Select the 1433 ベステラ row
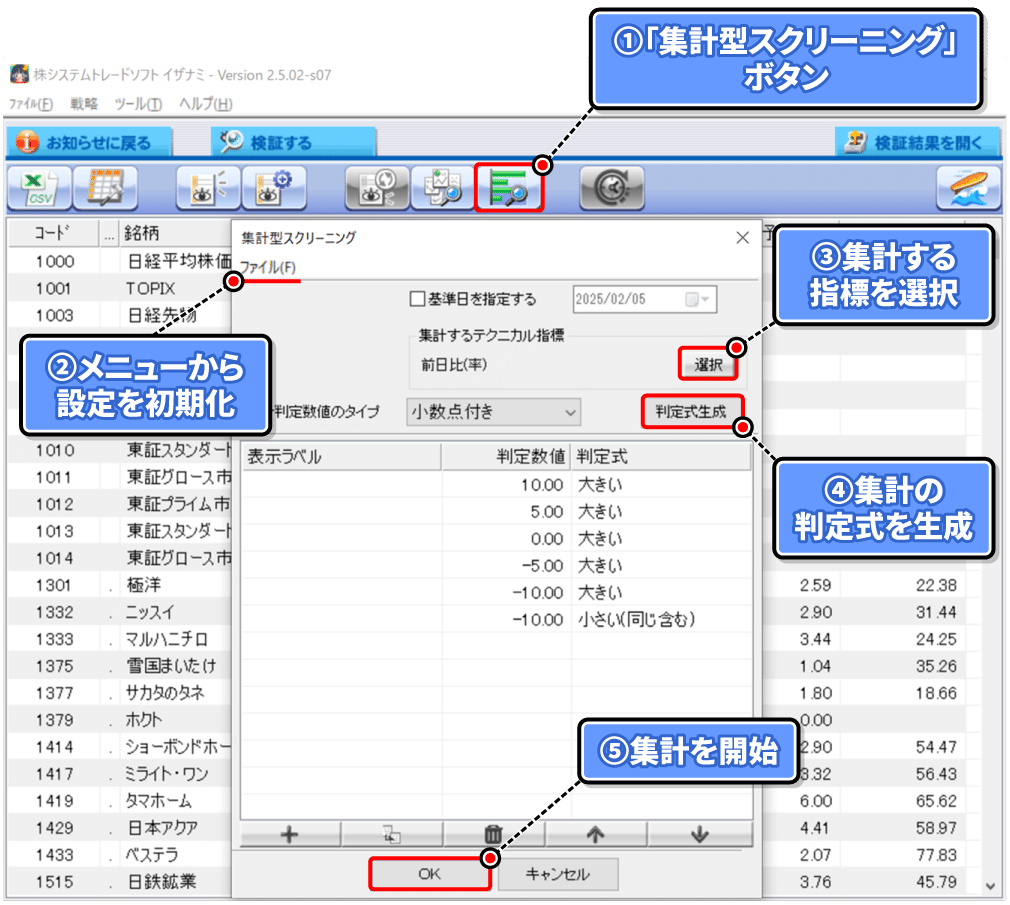 (120, 855)
